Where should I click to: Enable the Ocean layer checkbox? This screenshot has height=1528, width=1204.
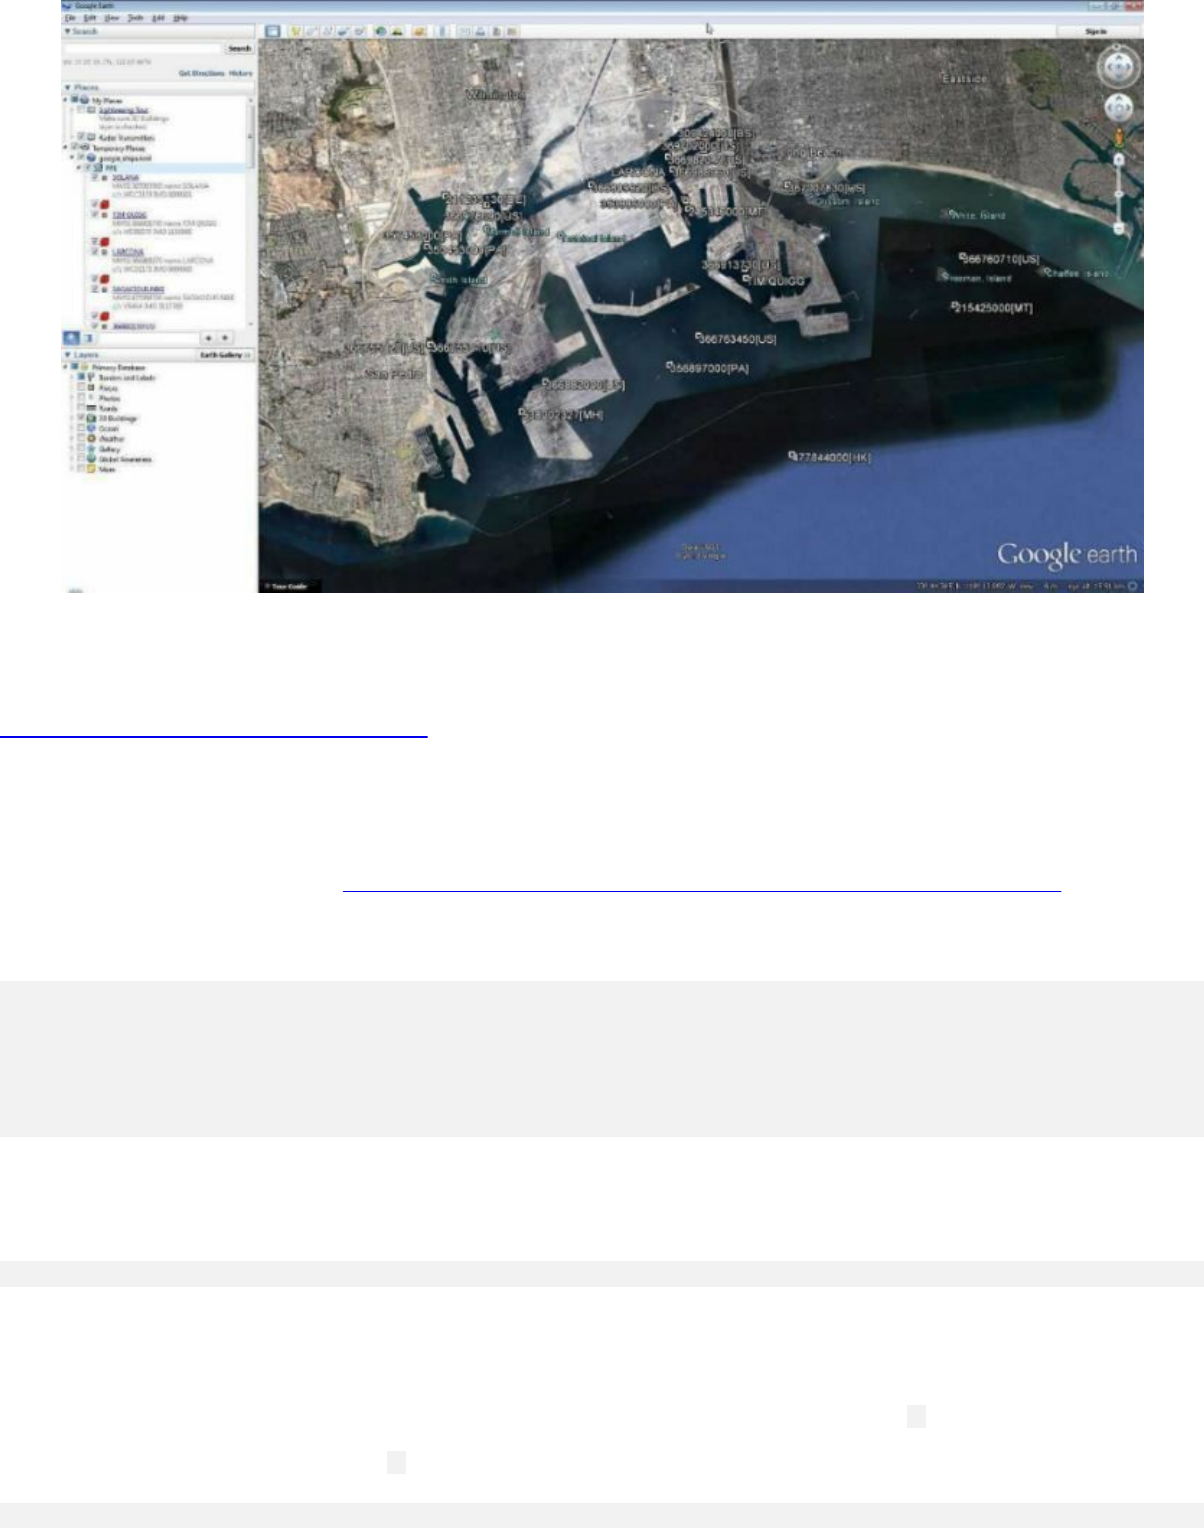pyautogui.click(x=81, y=429)
